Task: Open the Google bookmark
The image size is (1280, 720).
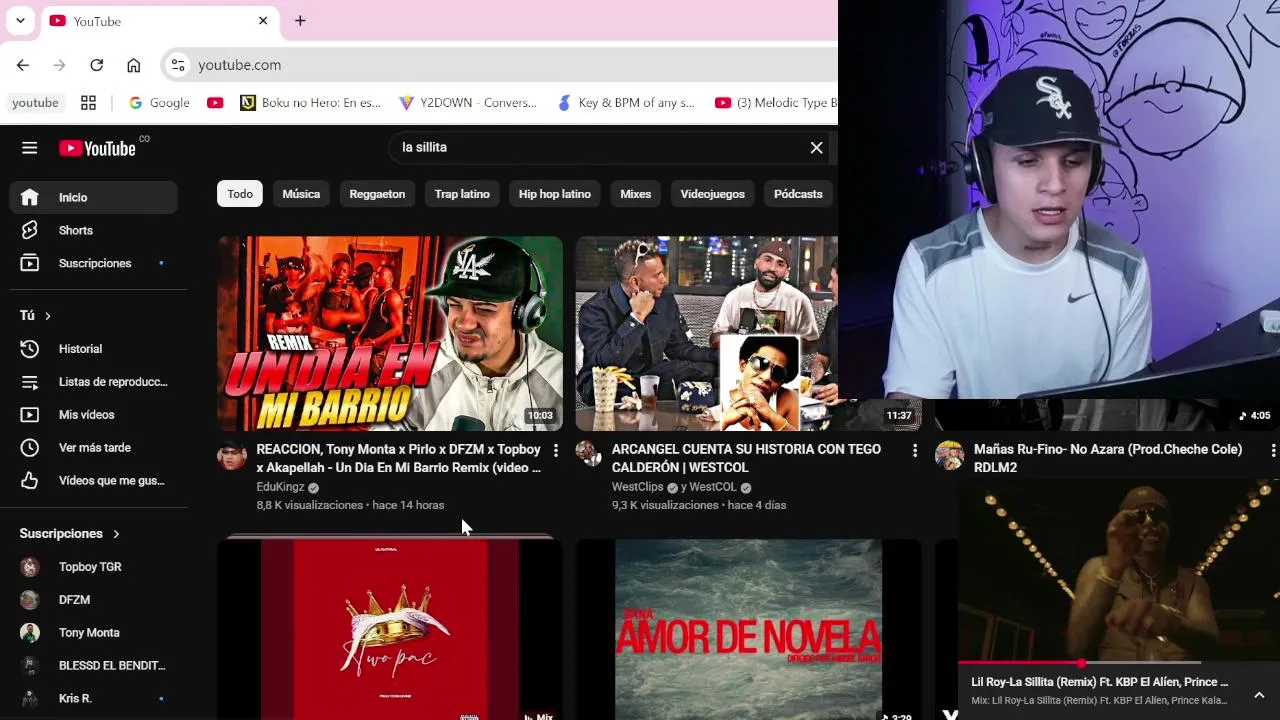Action: 159,103
